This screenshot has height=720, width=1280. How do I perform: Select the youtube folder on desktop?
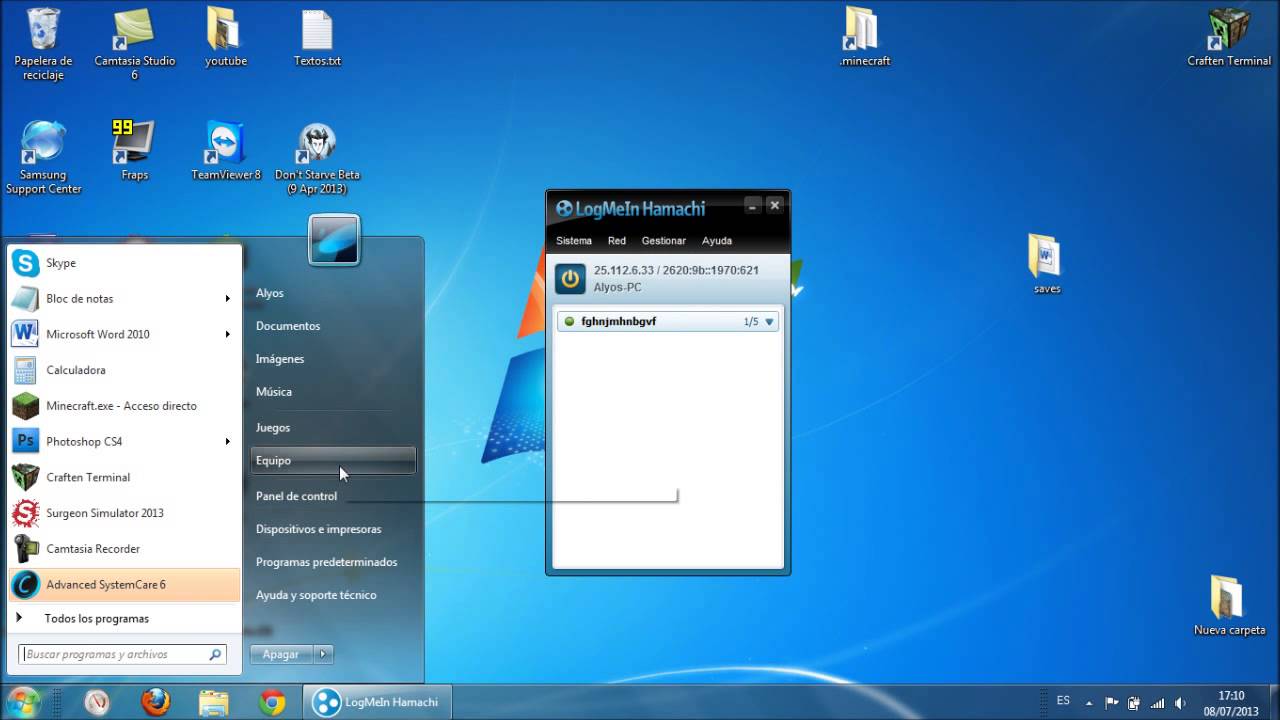226,37
